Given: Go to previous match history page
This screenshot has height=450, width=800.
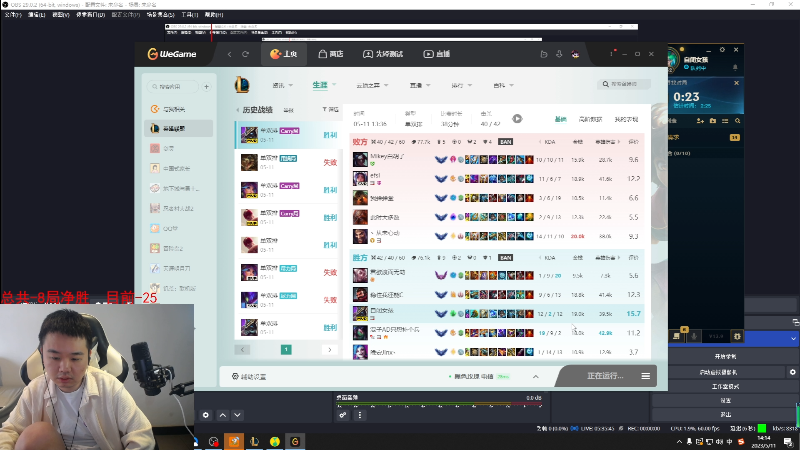Looking at the screenshot, I should point(242,349).
